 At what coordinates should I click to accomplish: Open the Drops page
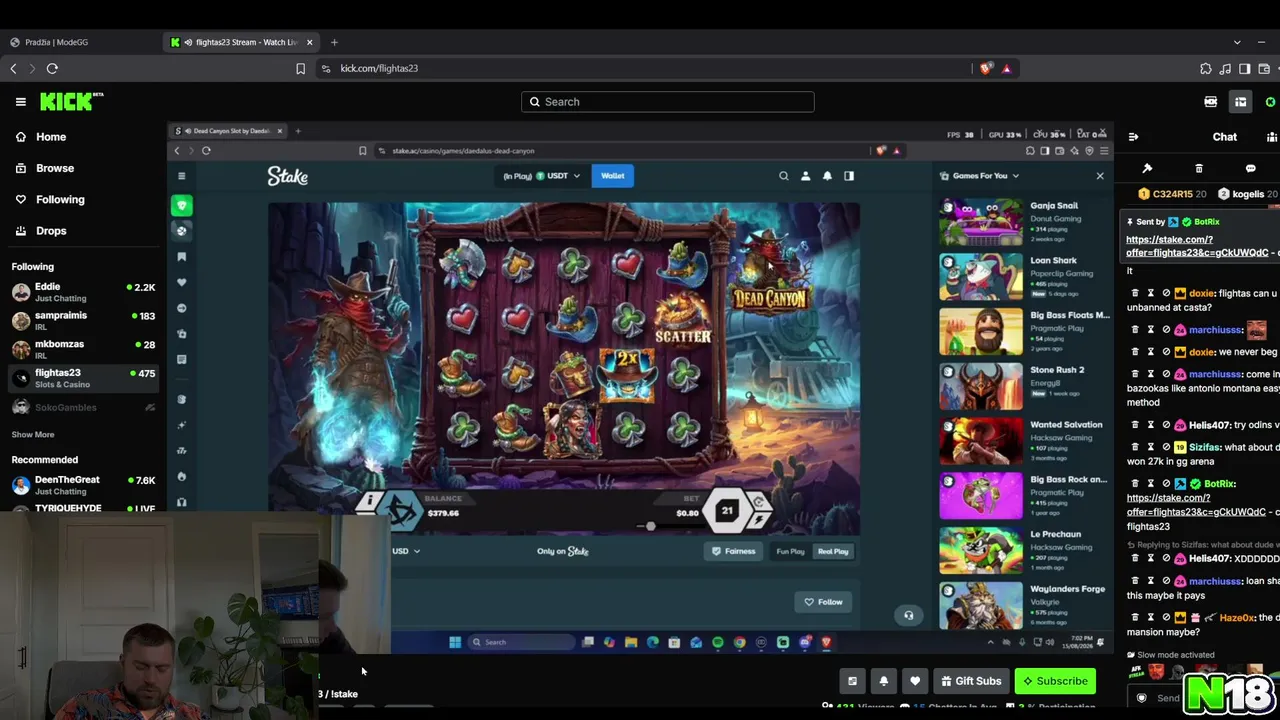click(x=40, y=230)
